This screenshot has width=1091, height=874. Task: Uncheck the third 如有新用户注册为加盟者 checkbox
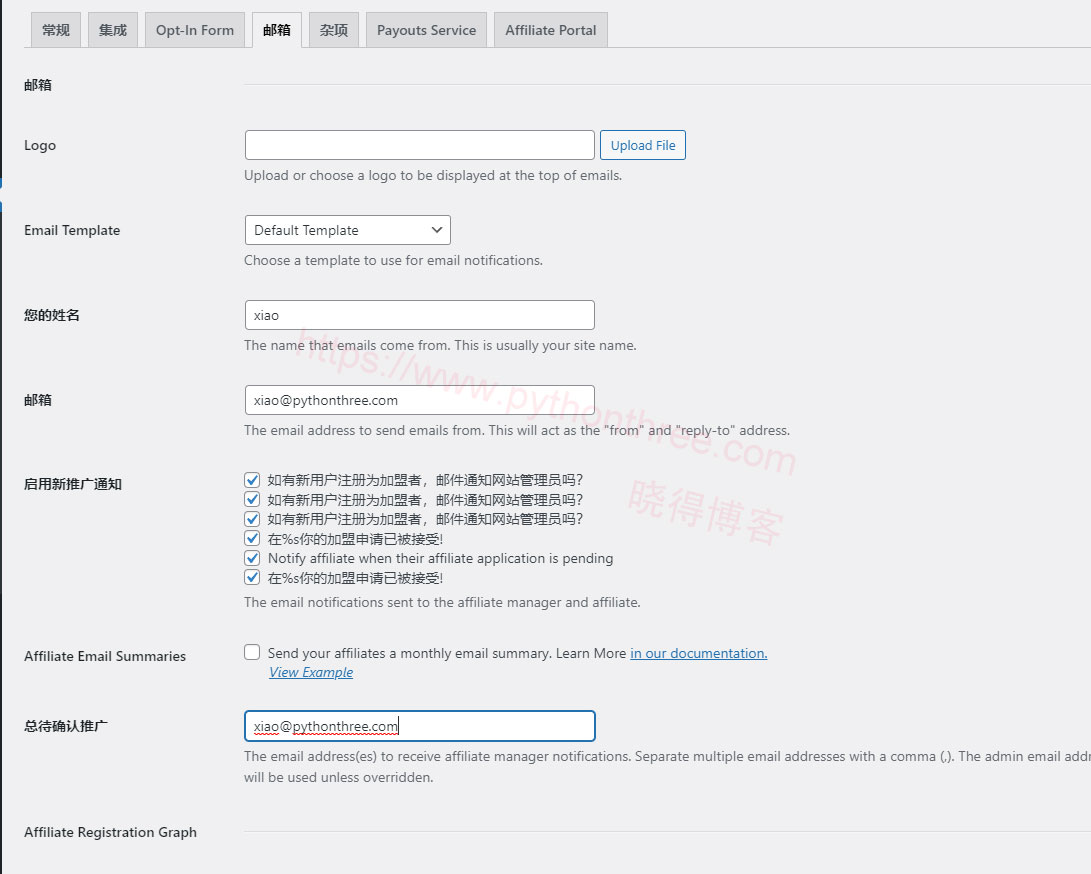click(252, 518)
